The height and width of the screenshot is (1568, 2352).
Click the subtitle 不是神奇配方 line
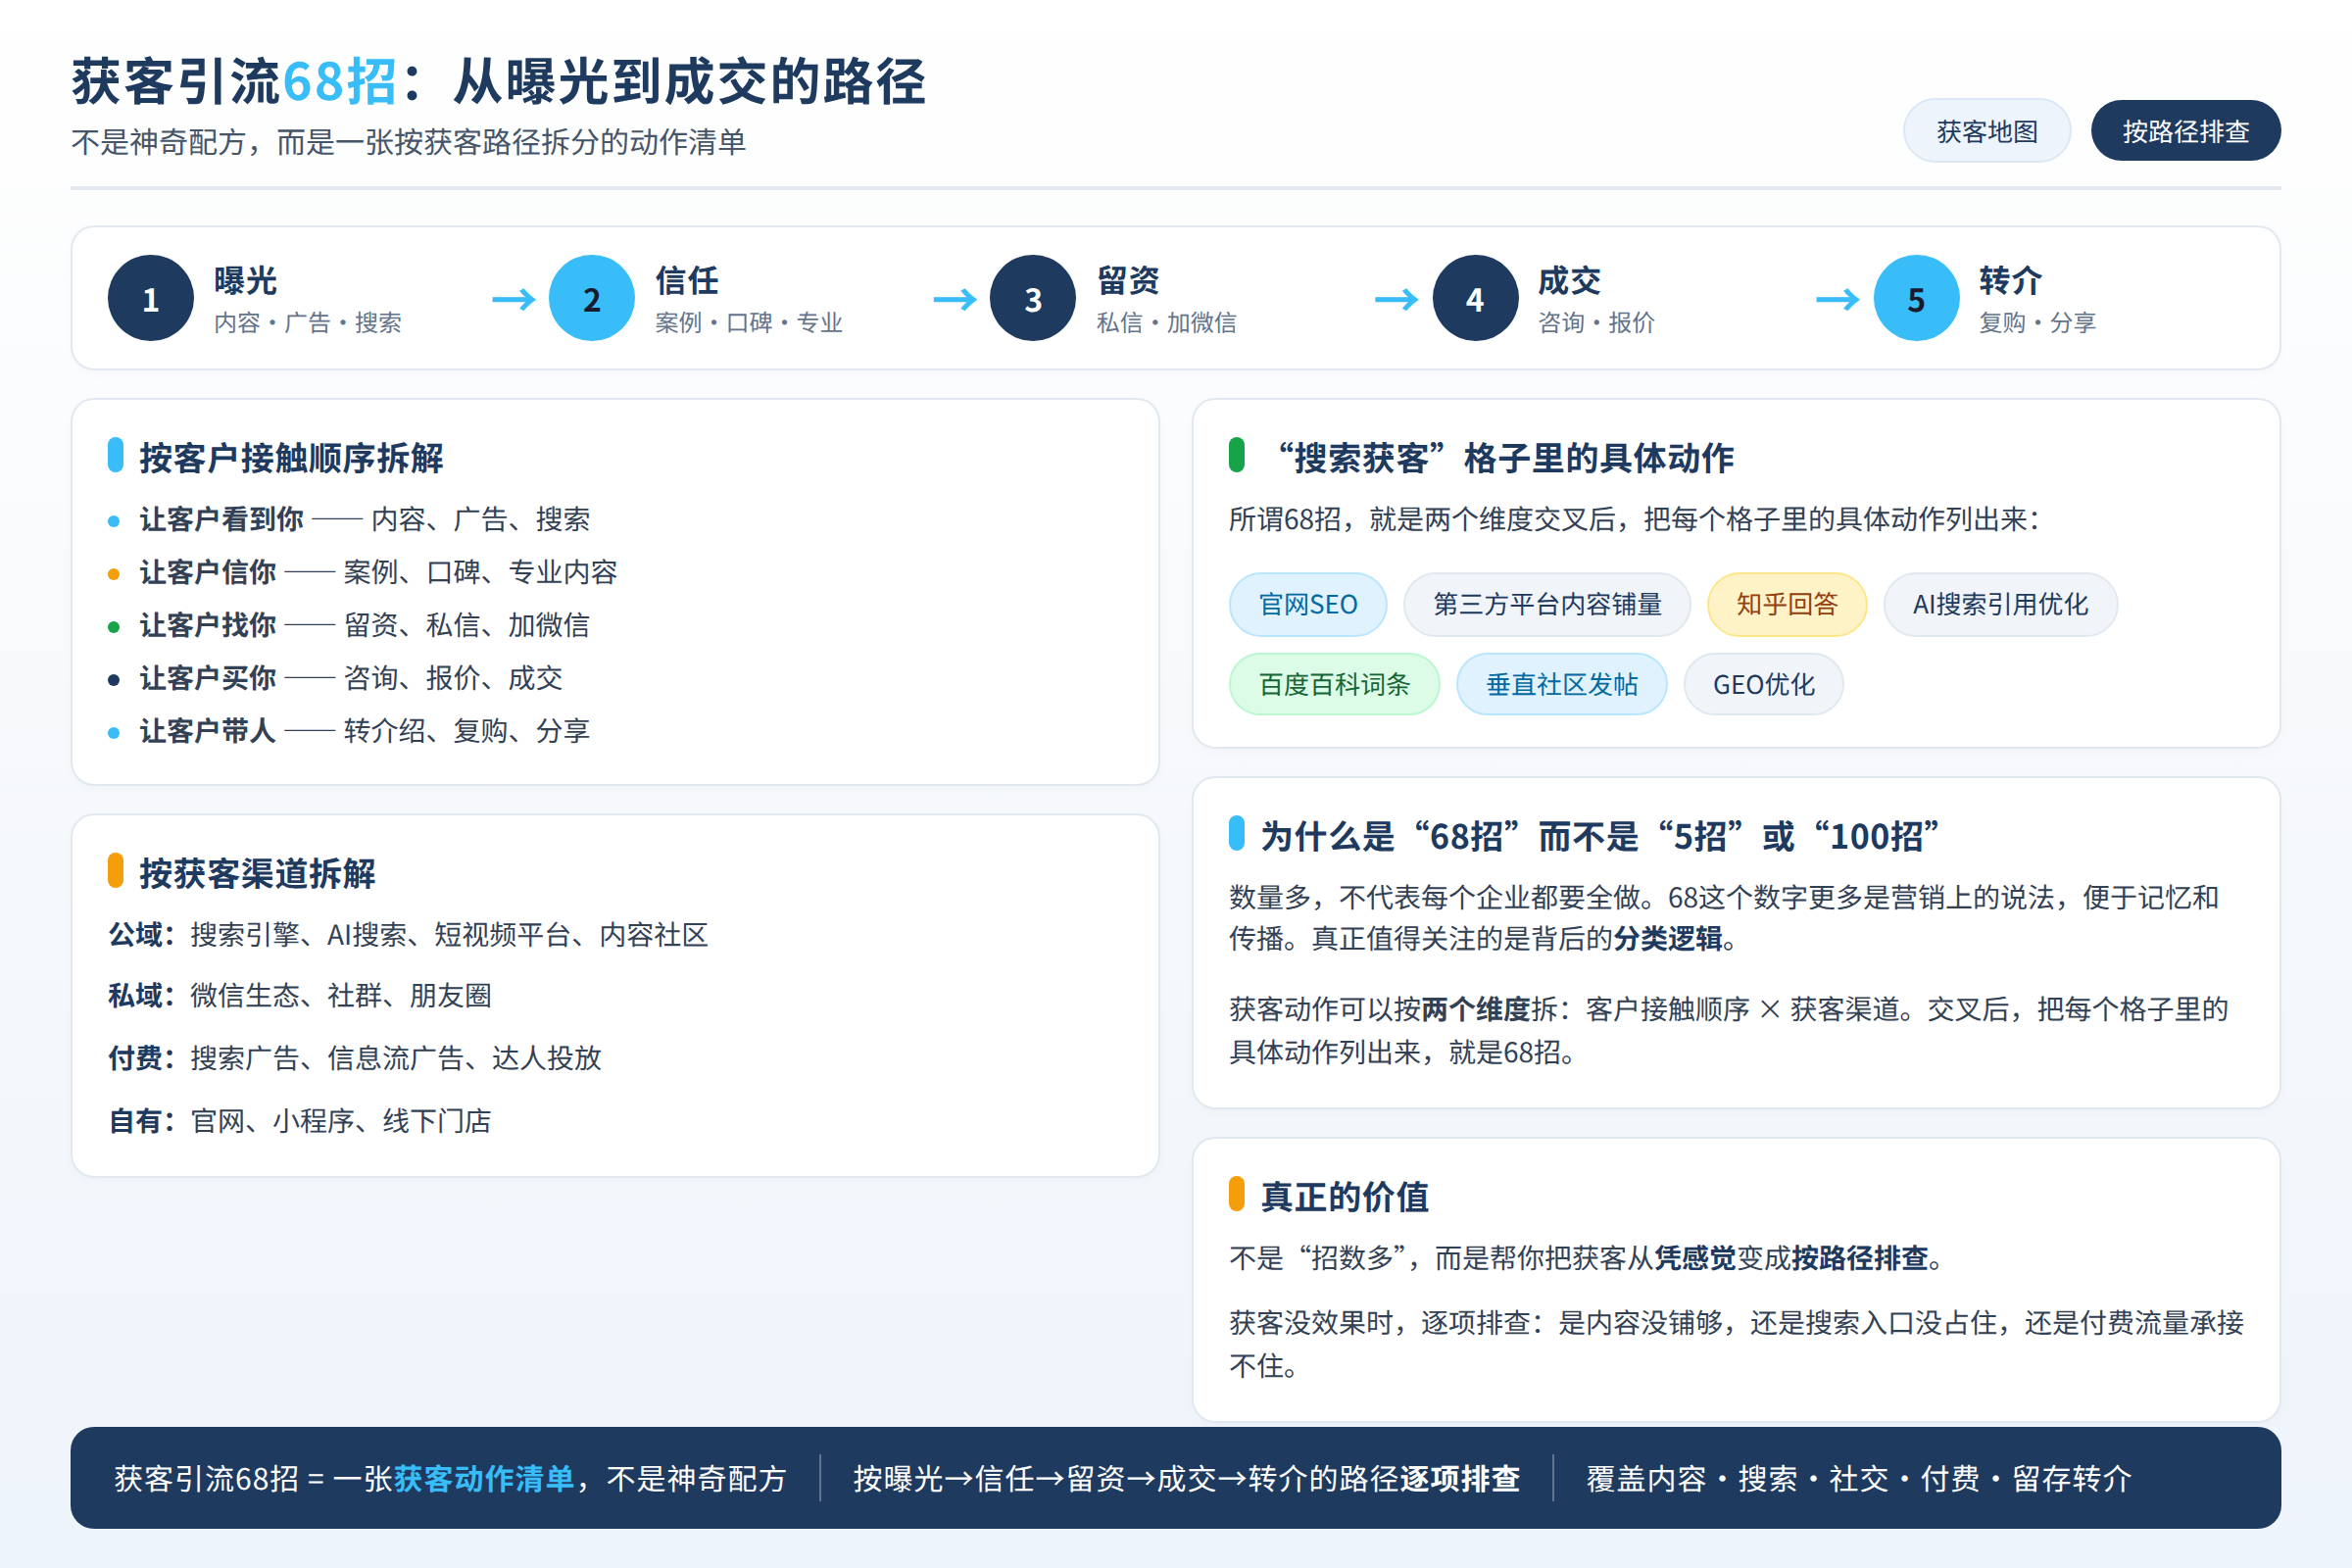tap(408, 142)
